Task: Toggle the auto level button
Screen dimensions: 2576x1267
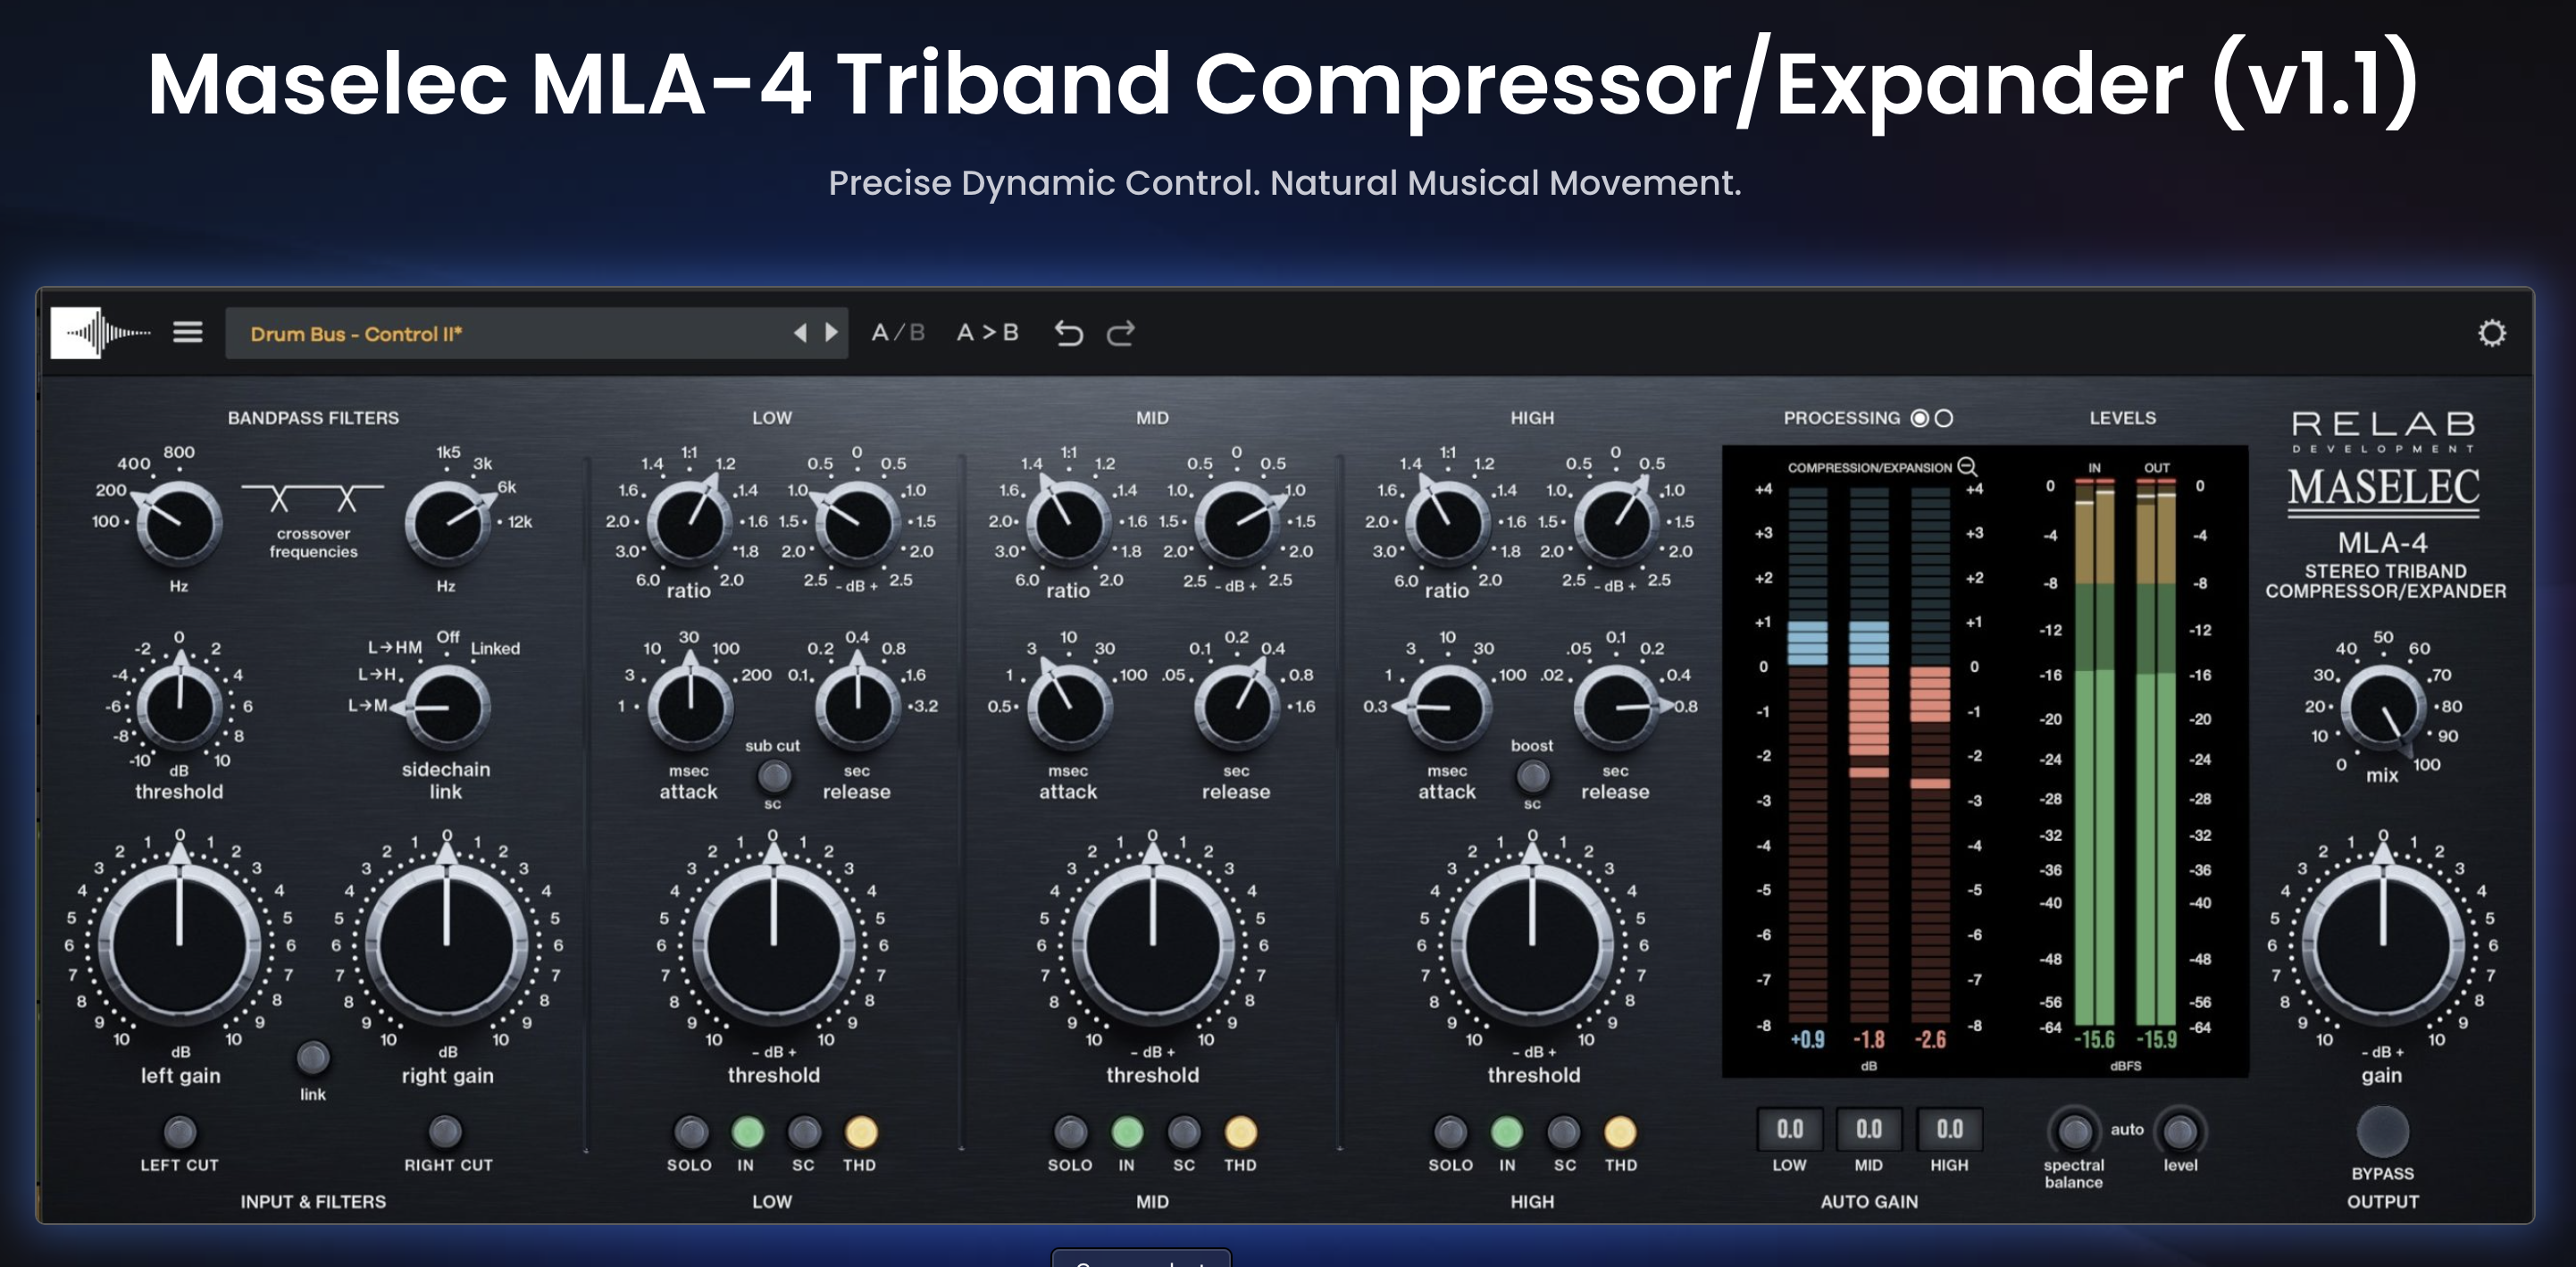Action: point(2180,1132)
